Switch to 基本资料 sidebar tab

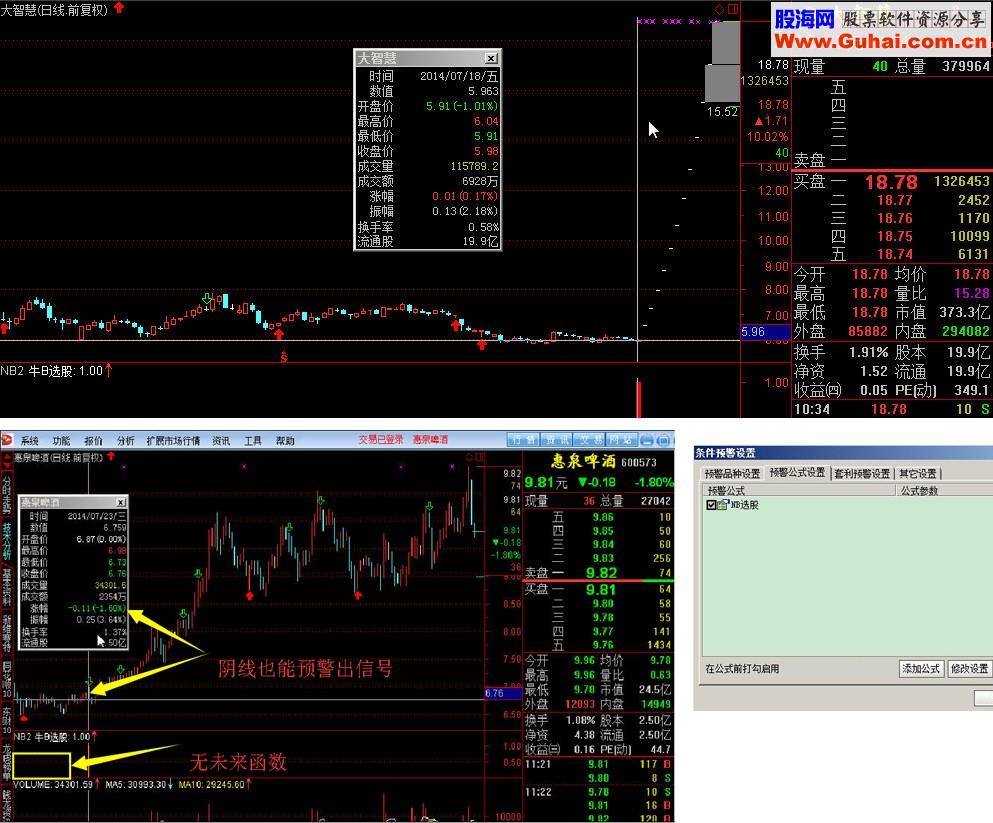[x=6, y=588]
